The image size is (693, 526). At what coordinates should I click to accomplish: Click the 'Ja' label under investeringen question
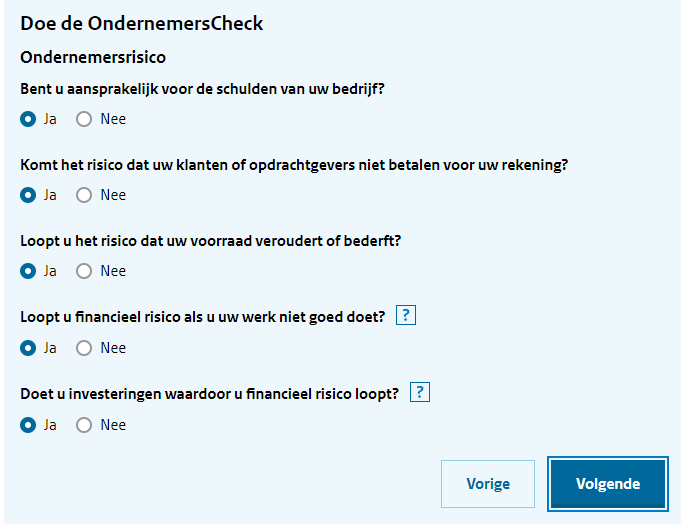coord(50,425)
